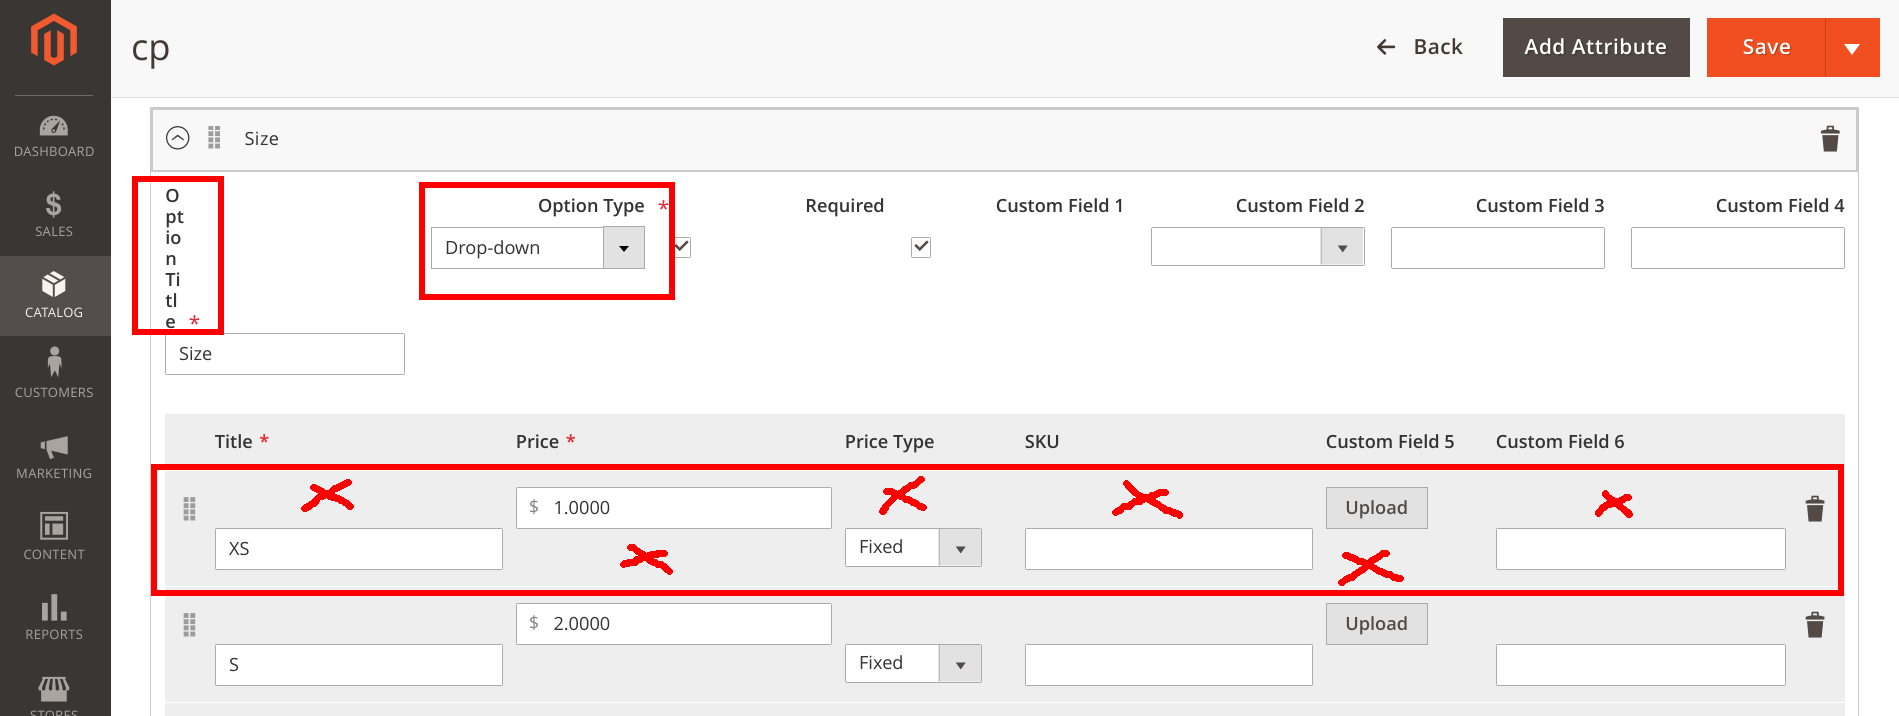Grab the drag handle of the S row
Screen dimensions: 1899x716
pyautogui.click(x=190, y=624)
